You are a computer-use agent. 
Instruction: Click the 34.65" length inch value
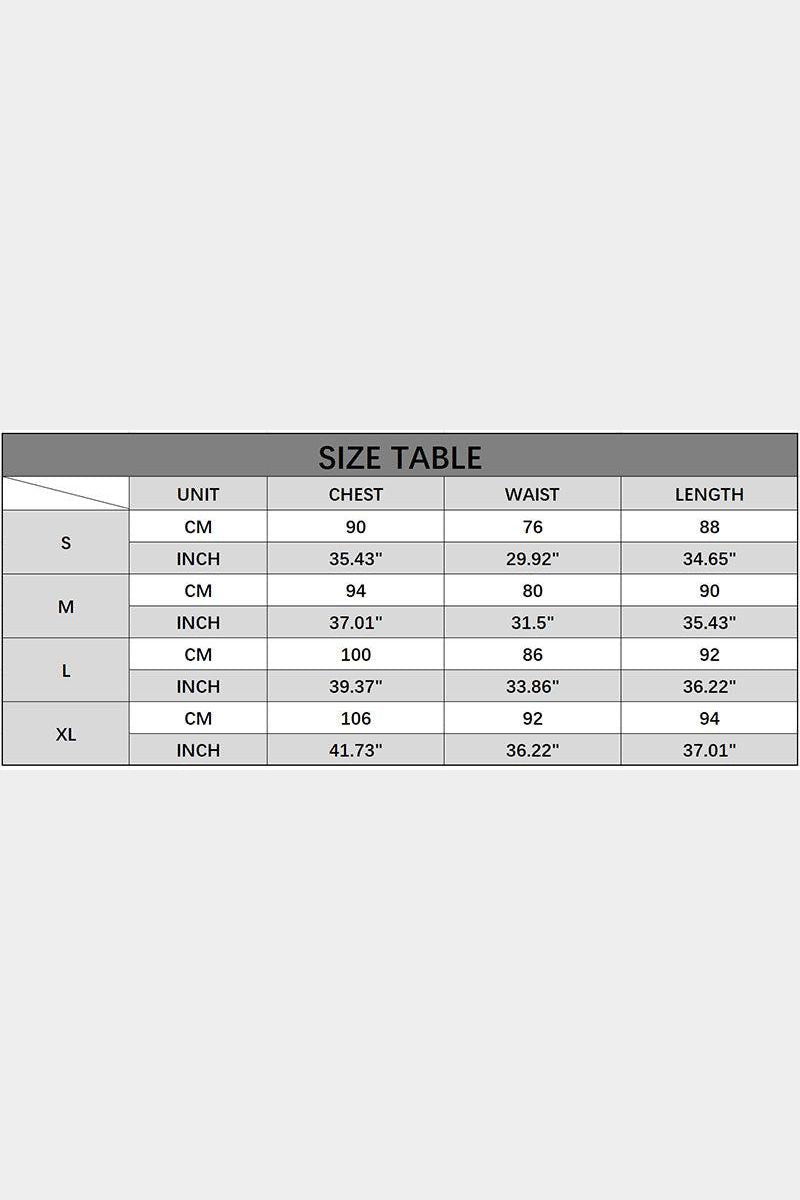coord(709,559)
